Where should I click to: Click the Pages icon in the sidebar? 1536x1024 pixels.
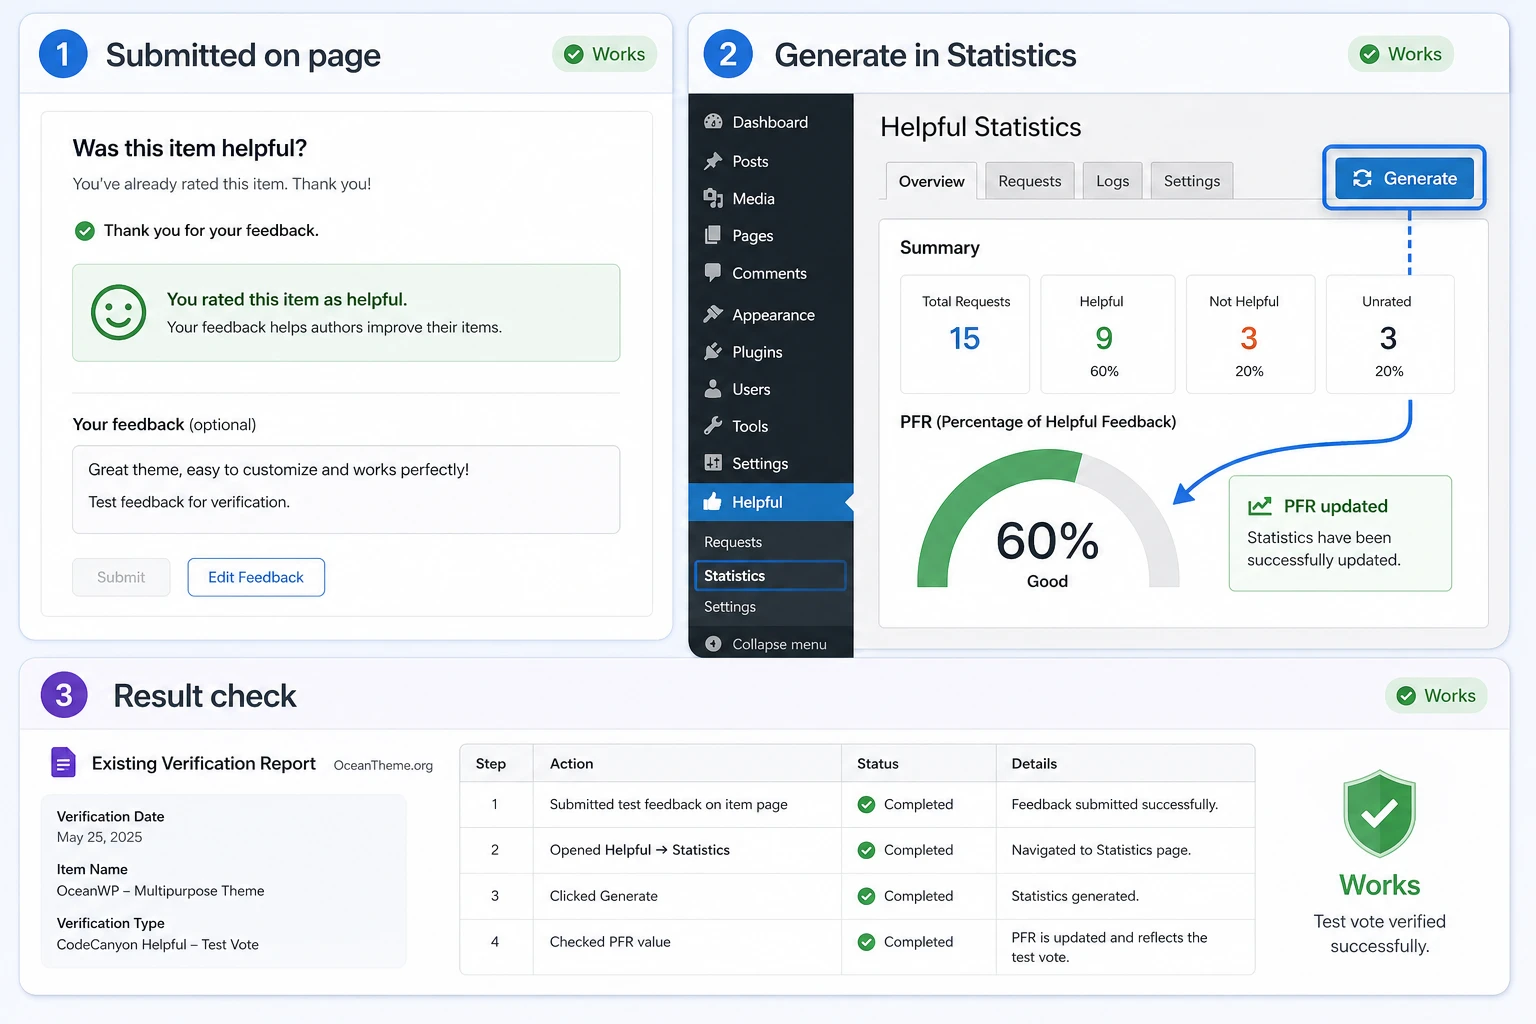pos(713,235)
